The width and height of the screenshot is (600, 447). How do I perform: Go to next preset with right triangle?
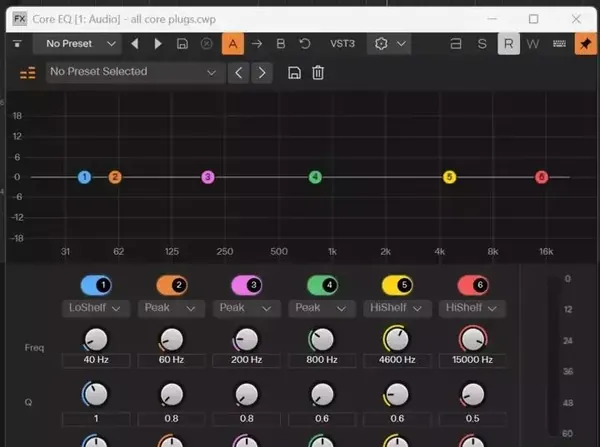158,44
